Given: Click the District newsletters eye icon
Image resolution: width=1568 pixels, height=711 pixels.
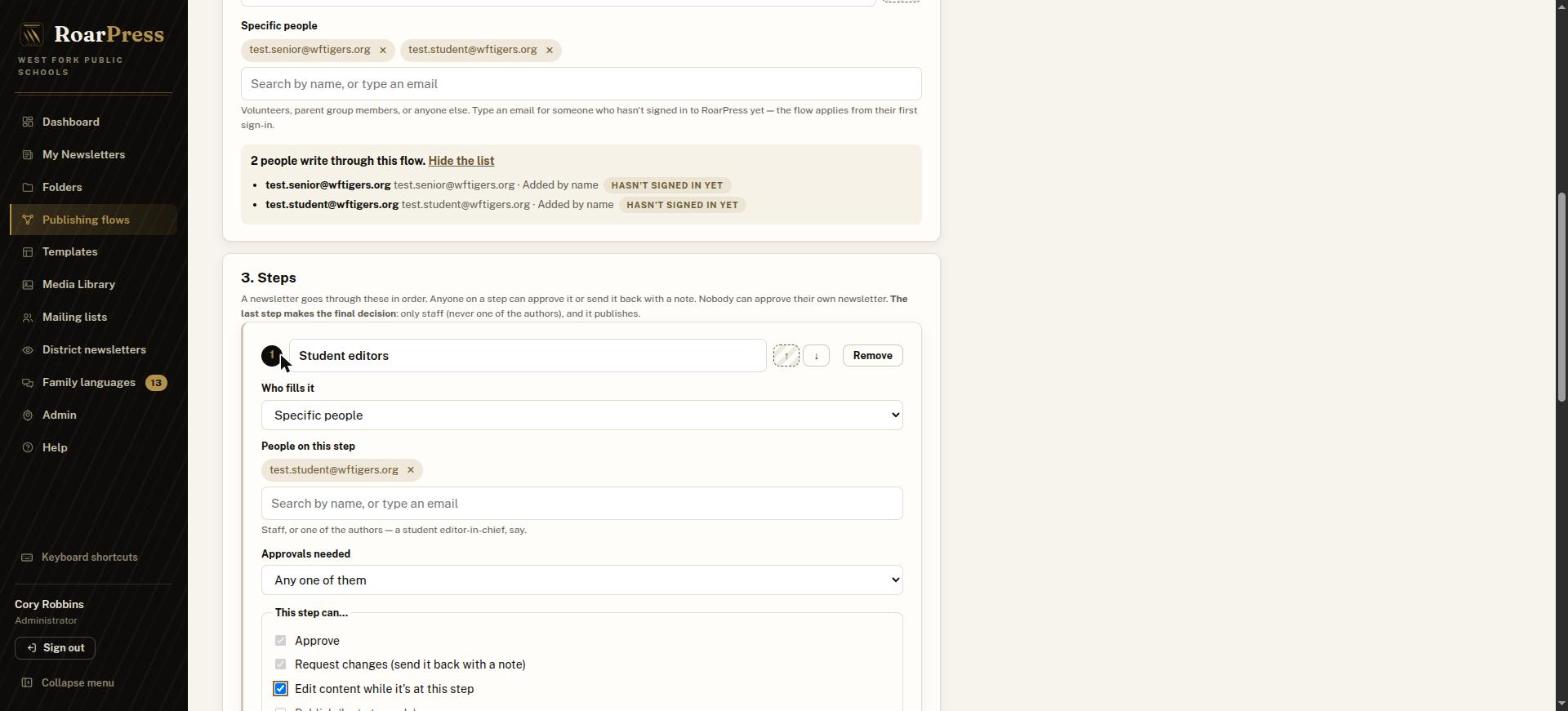Looking at the screenshot, I should (x=28, y=350).
